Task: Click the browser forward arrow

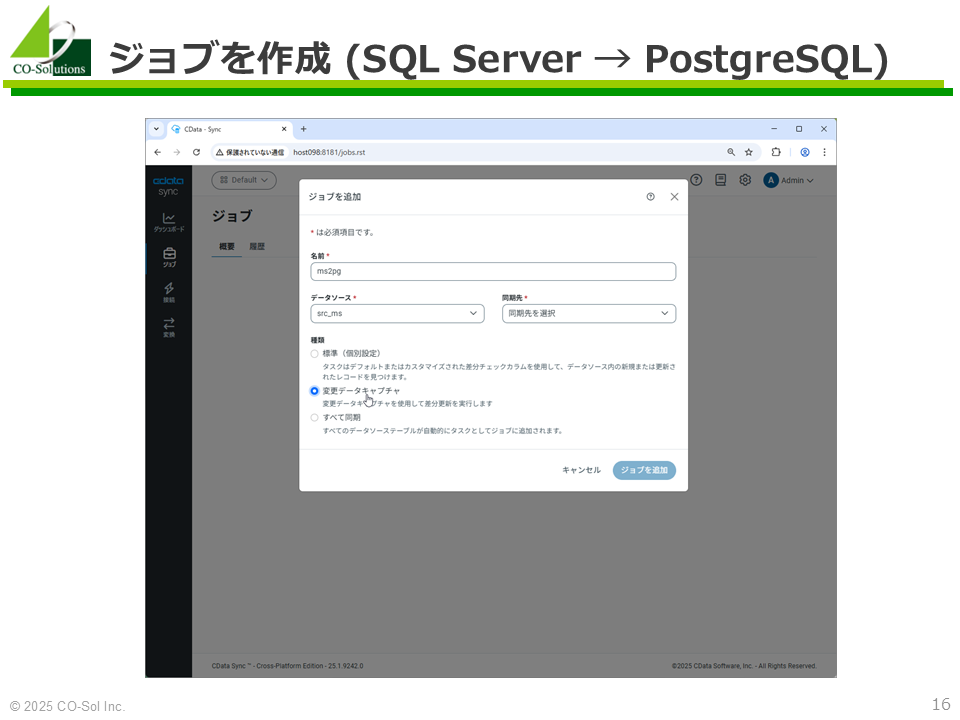Action: 177,152
